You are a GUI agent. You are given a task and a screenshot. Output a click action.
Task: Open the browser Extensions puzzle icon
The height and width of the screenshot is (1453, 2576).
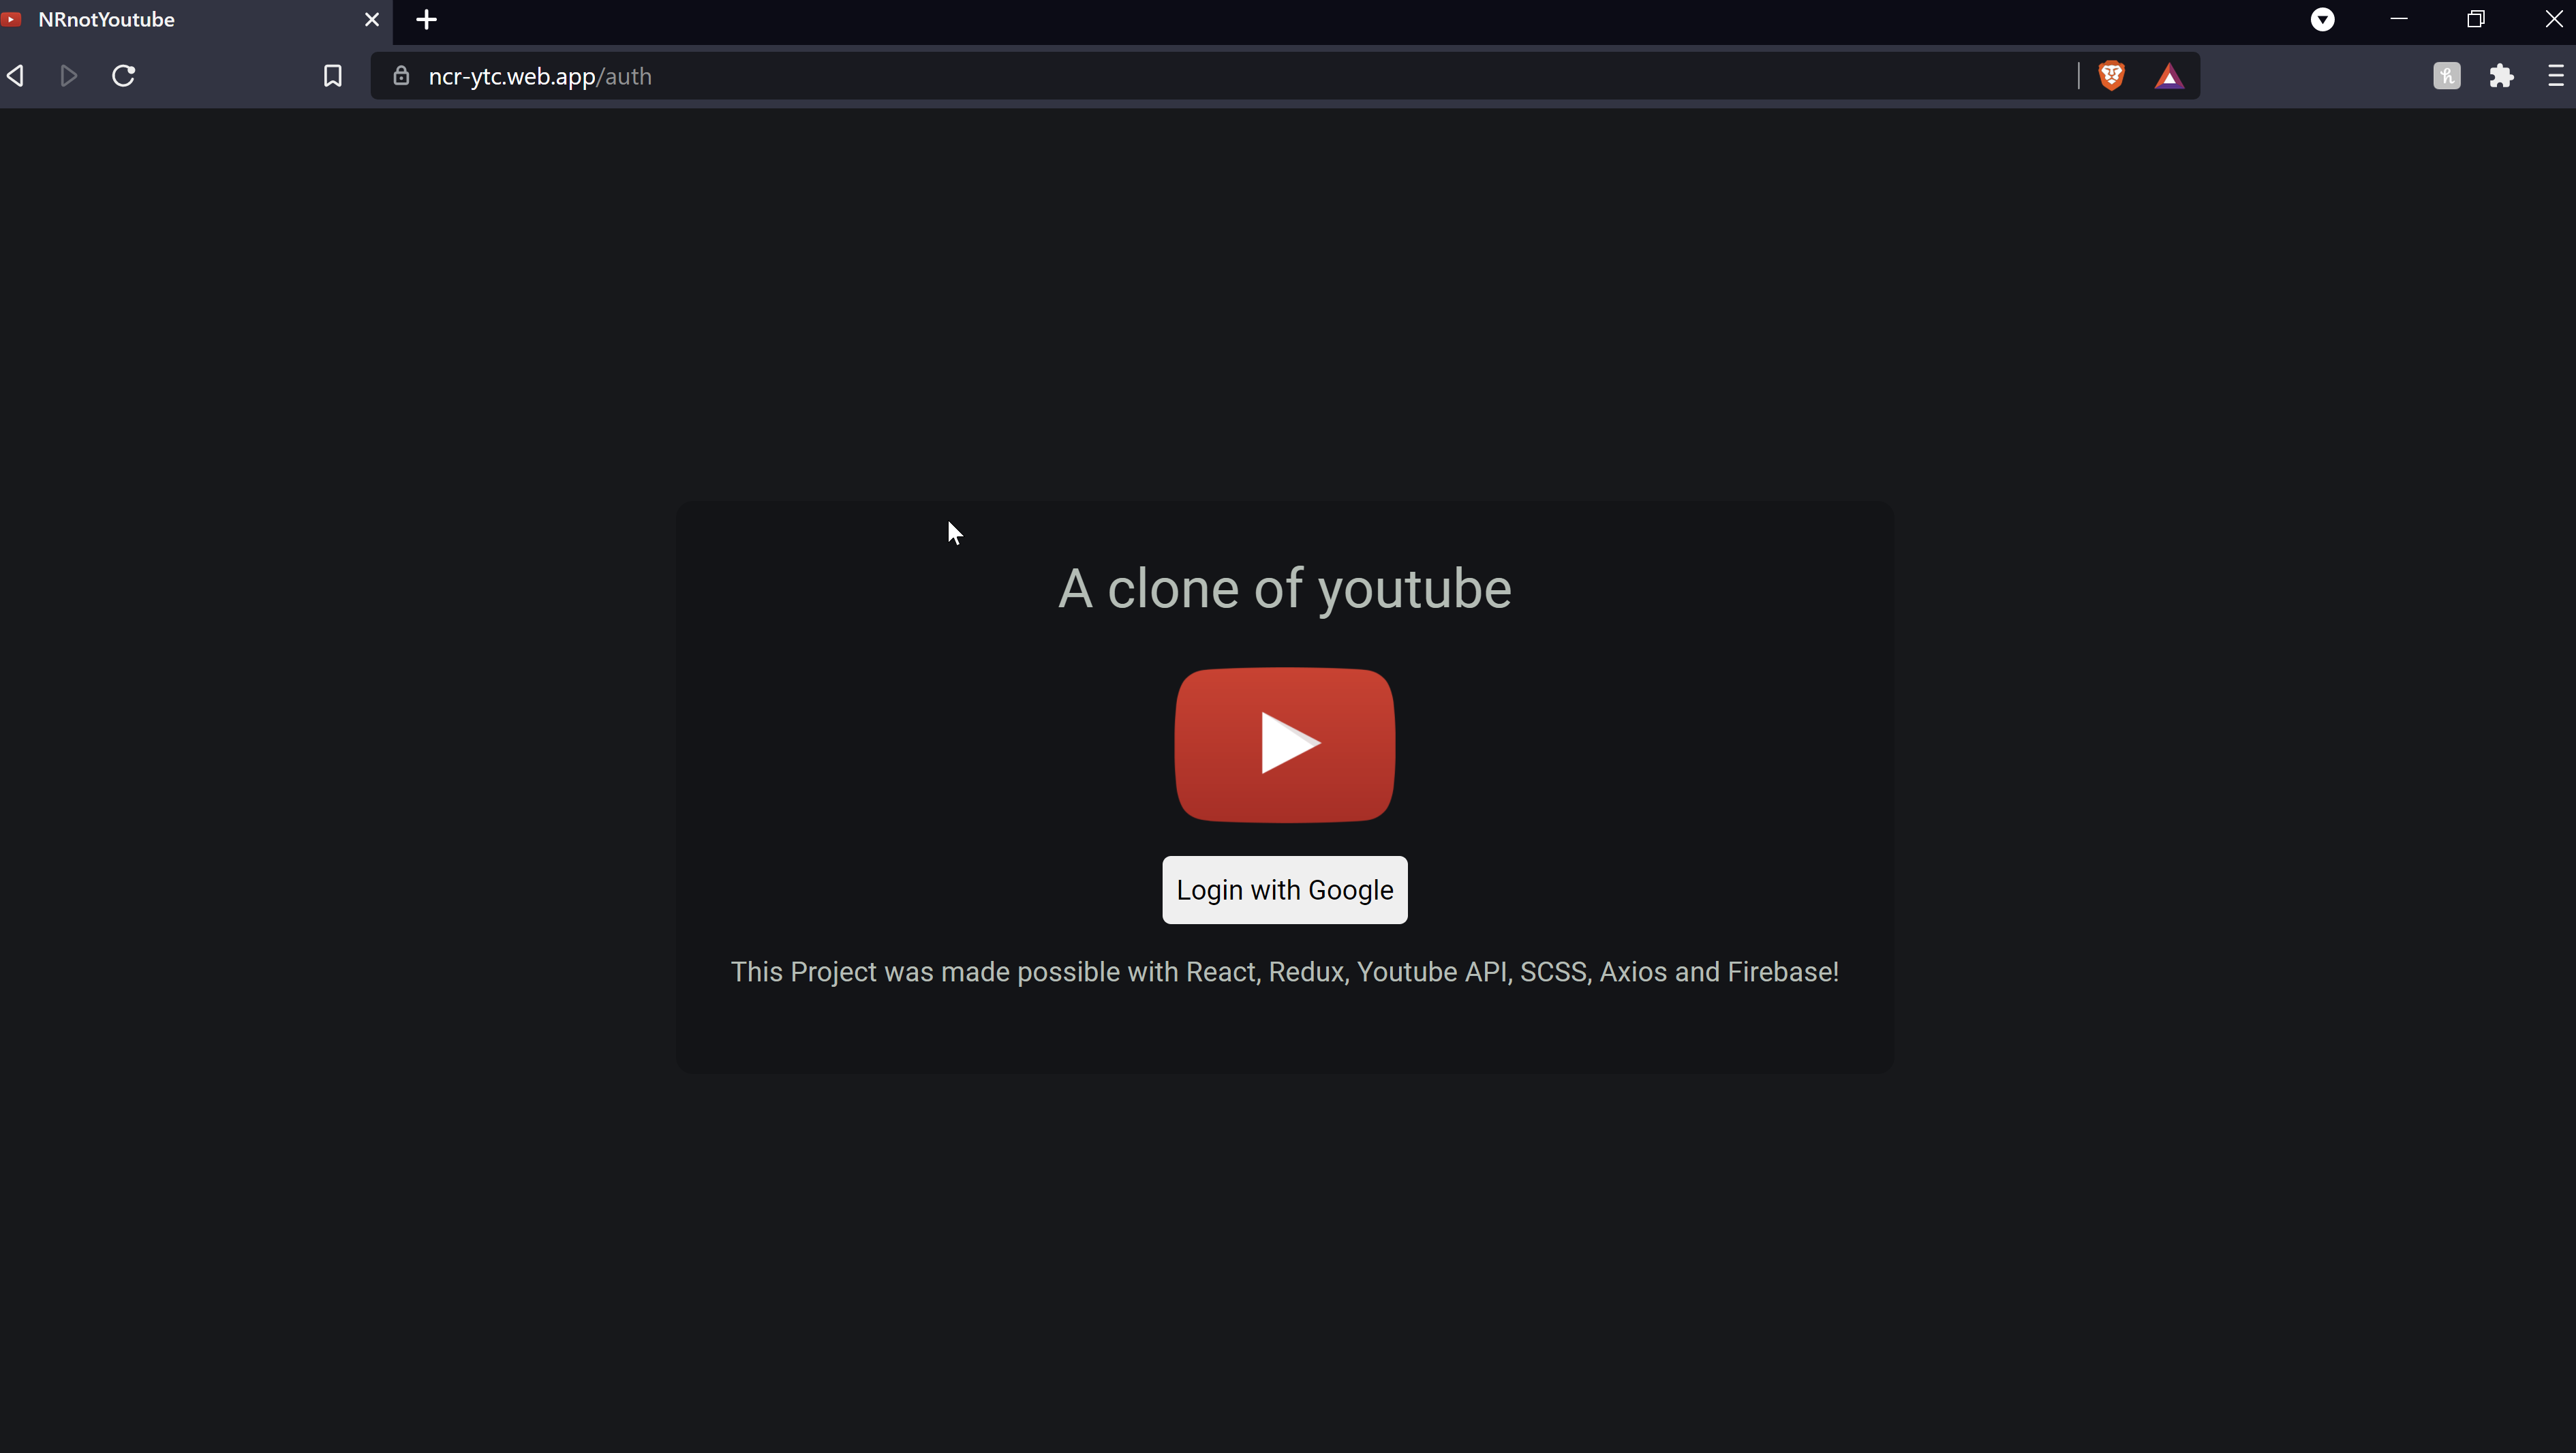pyautogui.click(x=2502, y=75)
